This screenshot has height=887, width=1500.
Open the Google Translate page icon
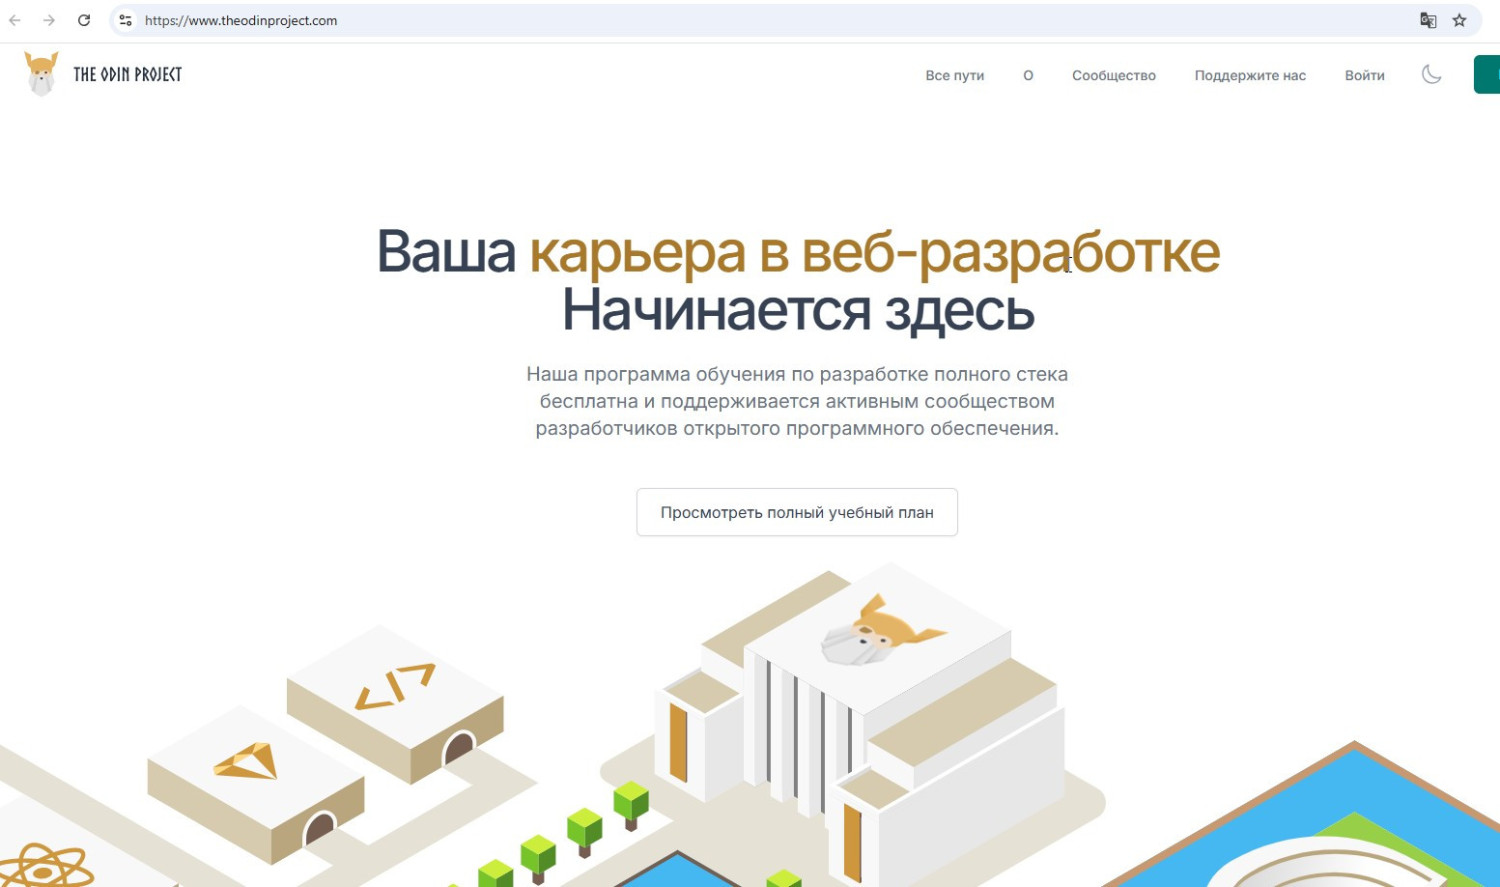(1428, 20)
